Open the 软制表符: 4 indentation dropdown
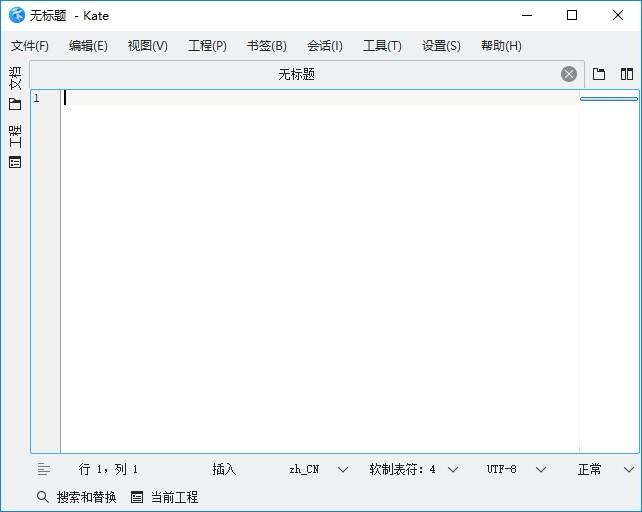Viewport: 642px width, 512px height. (x=414, y=469)
